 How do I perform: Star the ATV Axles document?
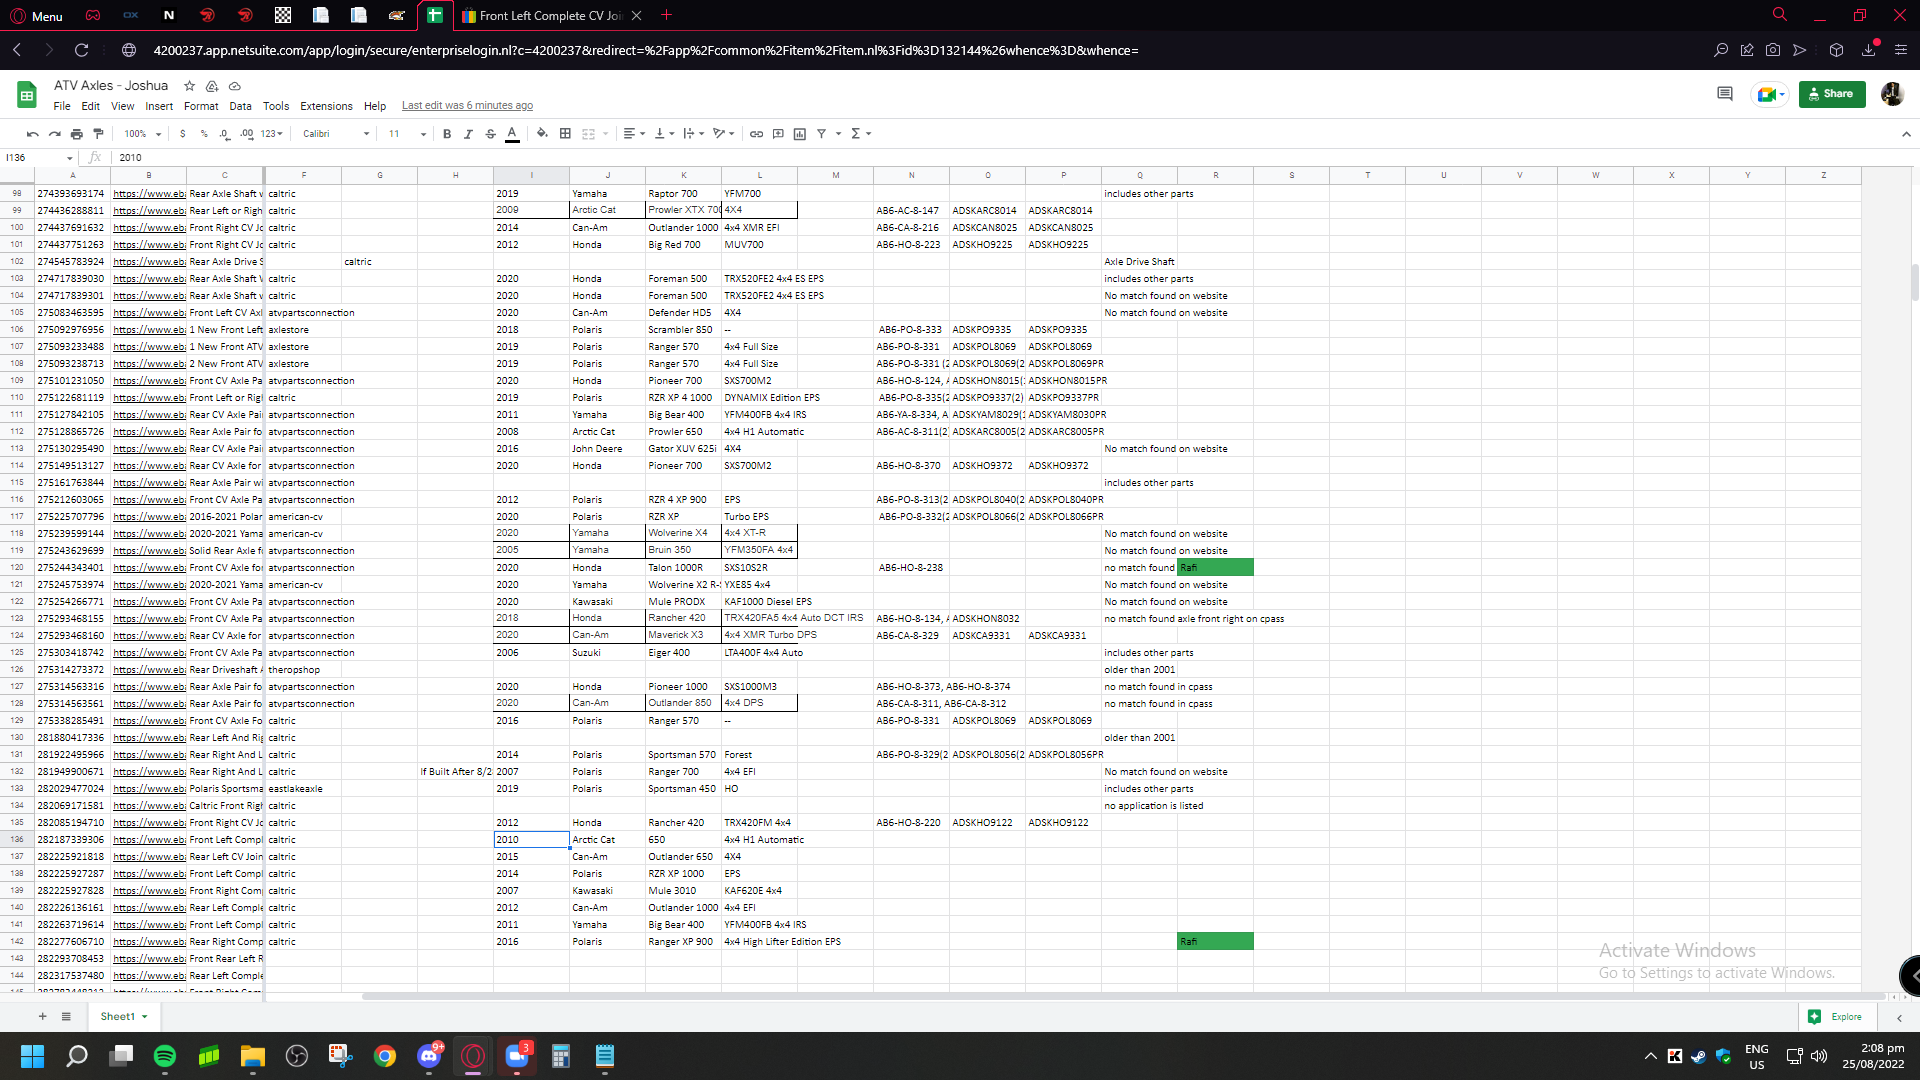[189, 86]
